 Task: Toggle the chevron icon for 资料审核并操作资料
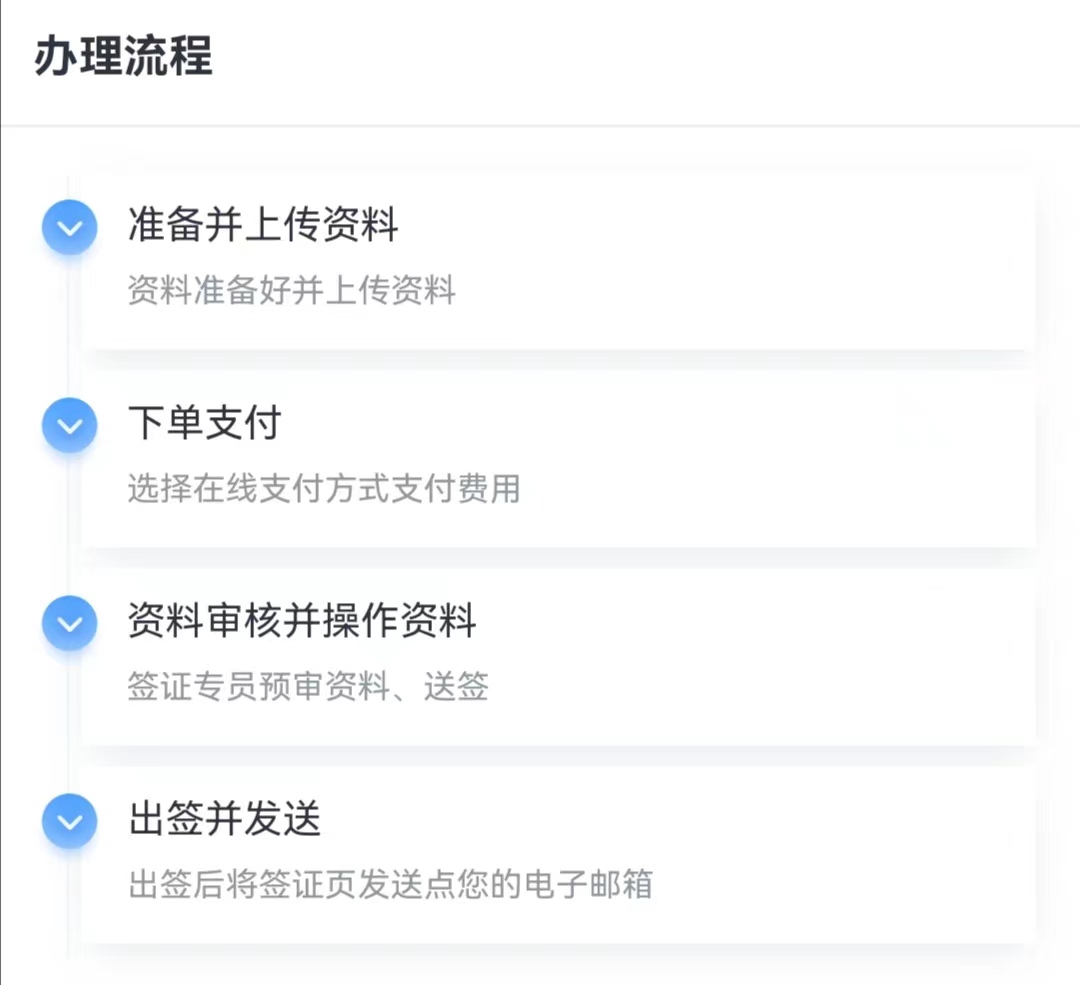[x=70, y=623]
